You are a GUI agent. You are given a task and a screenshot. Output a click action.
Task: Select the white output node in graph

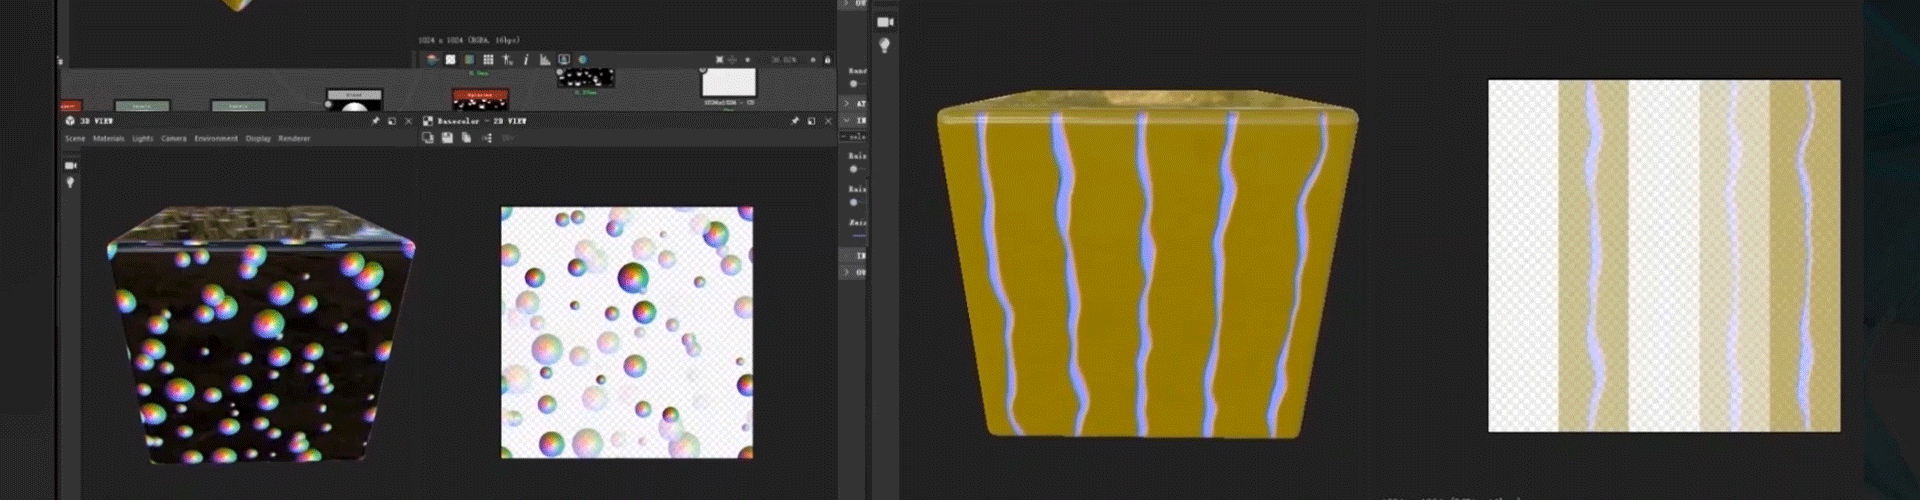coord(728,82)
